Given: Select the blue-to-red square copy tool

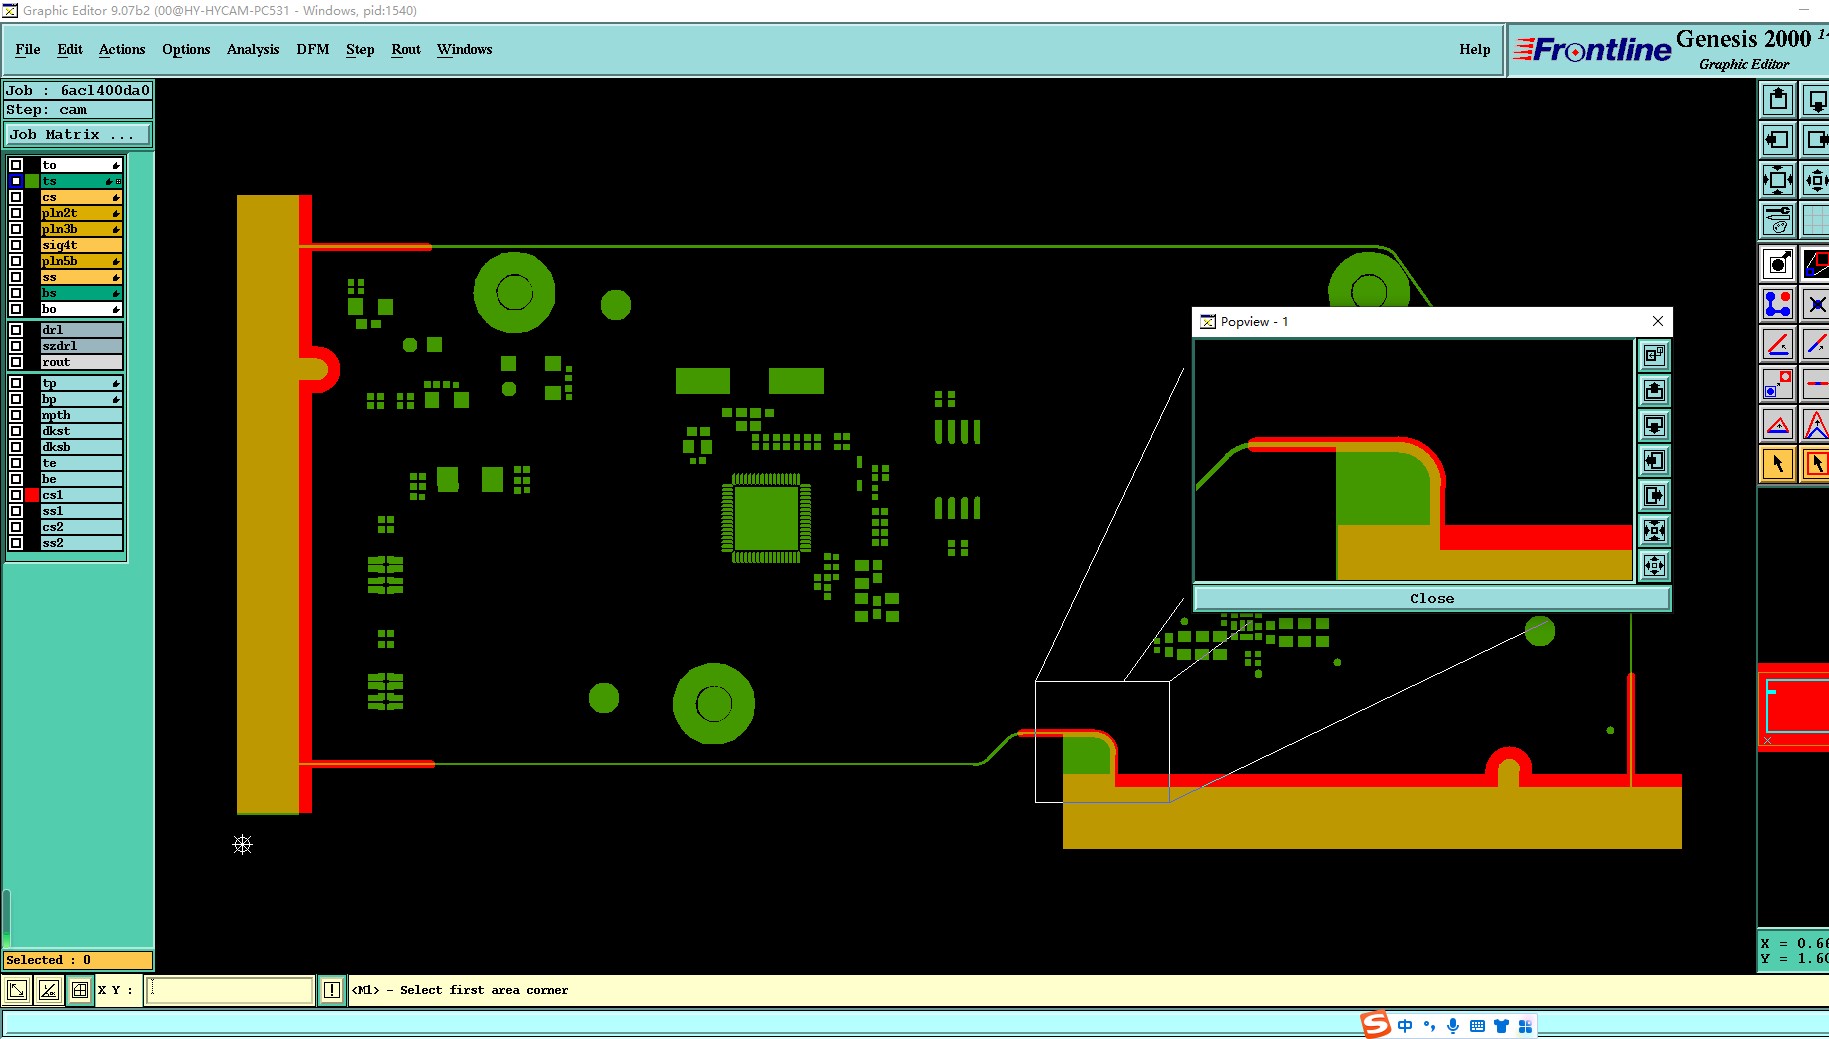Looking at the screenshot, I should click(x=1777, y=384).
